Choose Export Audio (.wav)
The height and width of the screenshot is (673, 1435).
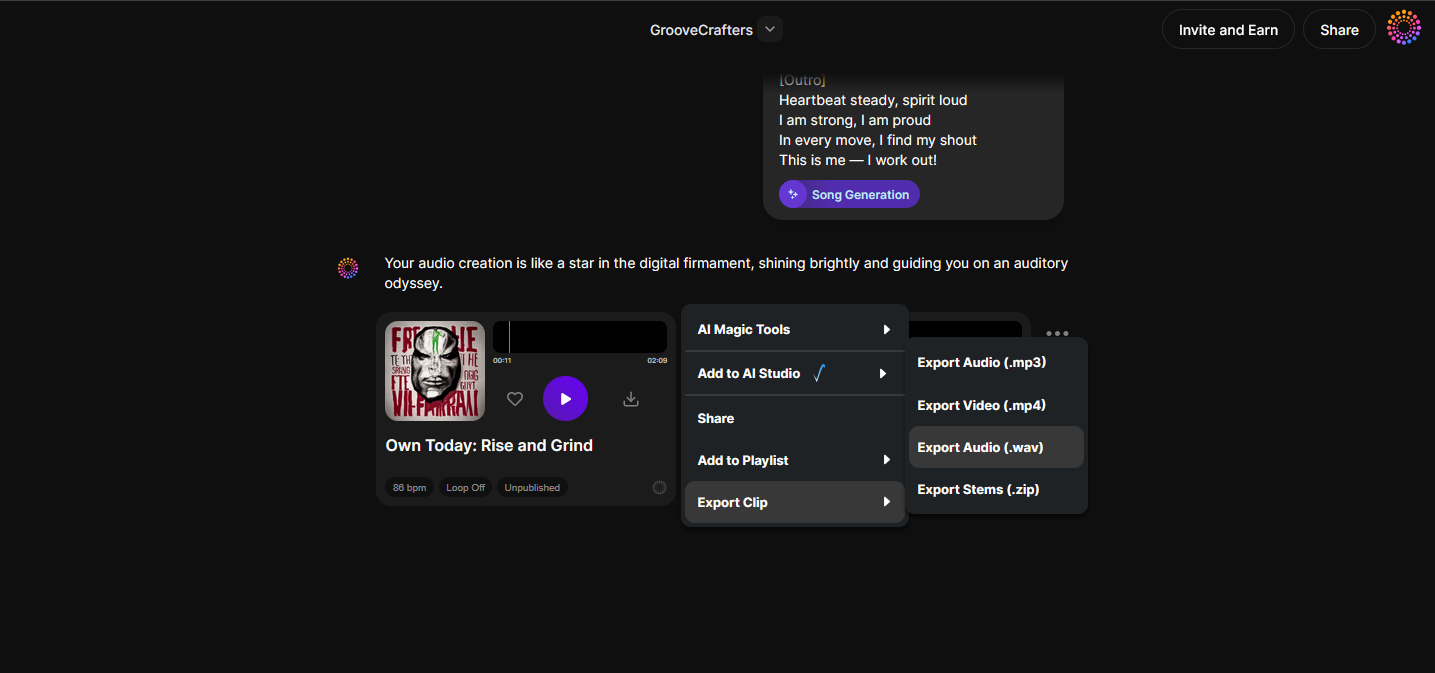coord(996,447)
